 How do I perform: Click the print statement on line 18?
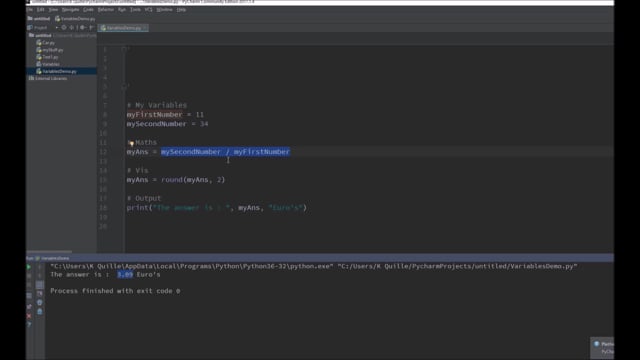(216, 208)
